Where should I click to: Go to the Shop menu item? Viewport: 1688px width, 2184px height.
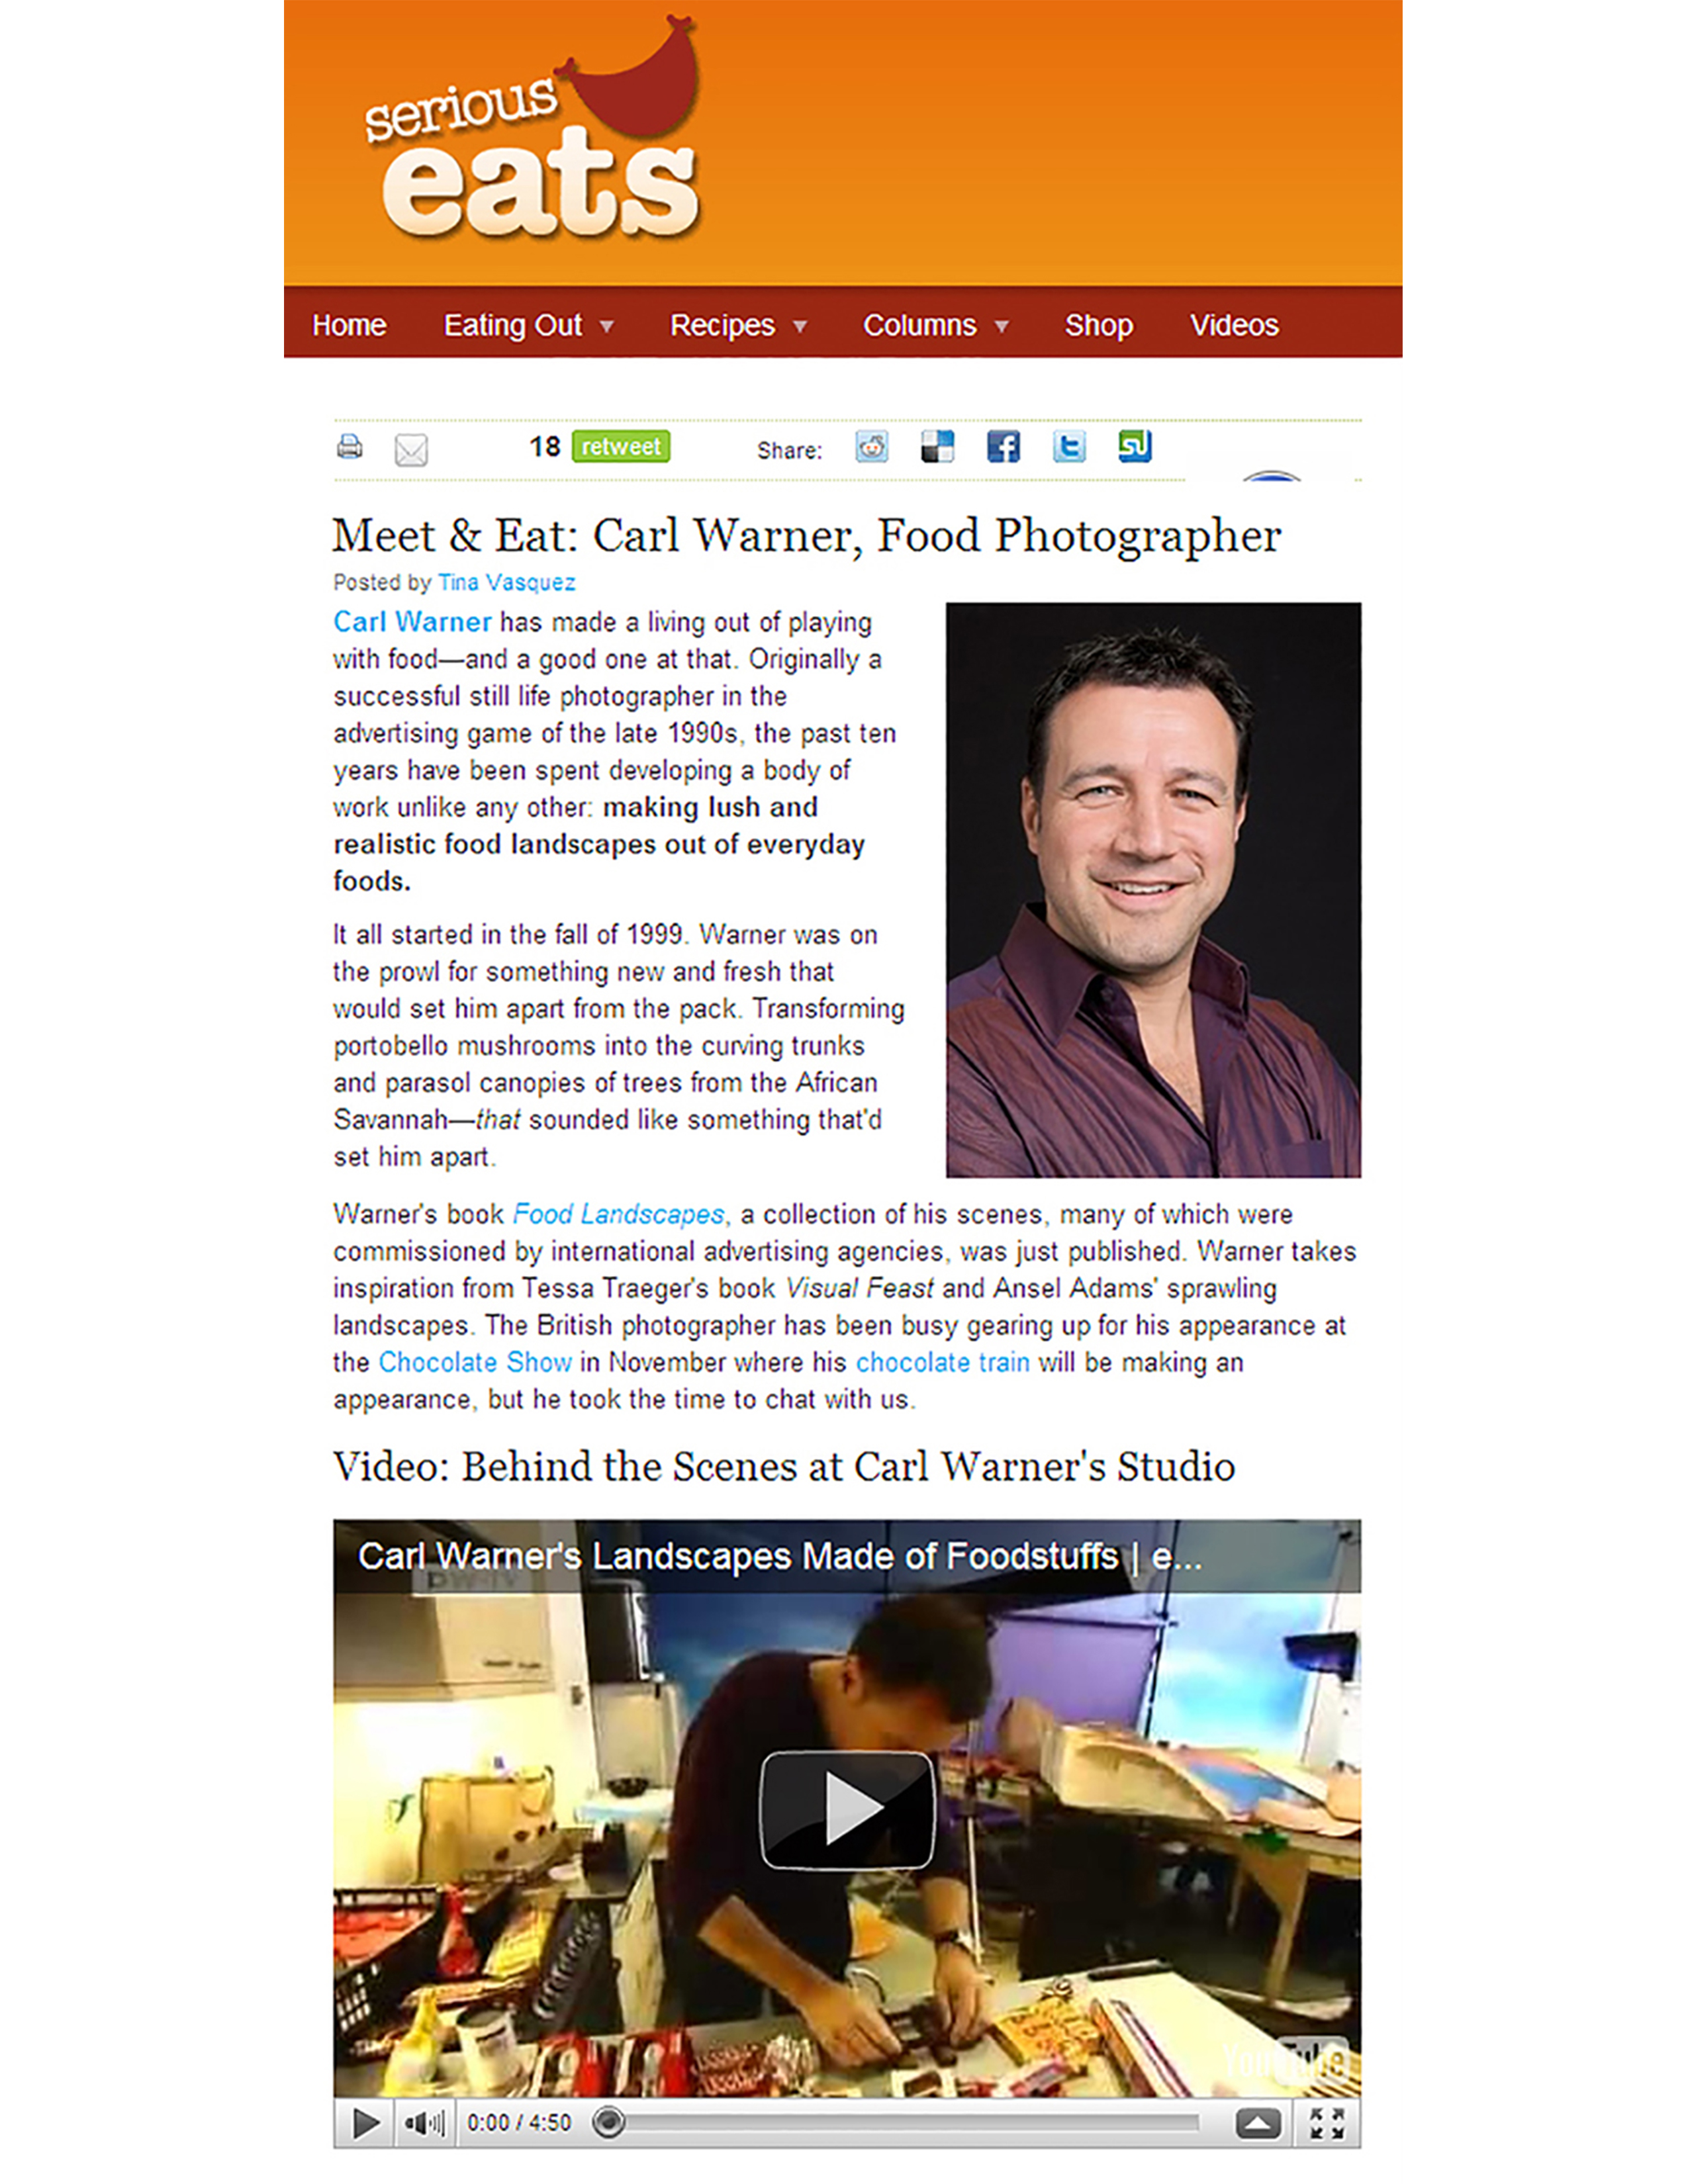pyautogui.click(x=1098, y=325)
